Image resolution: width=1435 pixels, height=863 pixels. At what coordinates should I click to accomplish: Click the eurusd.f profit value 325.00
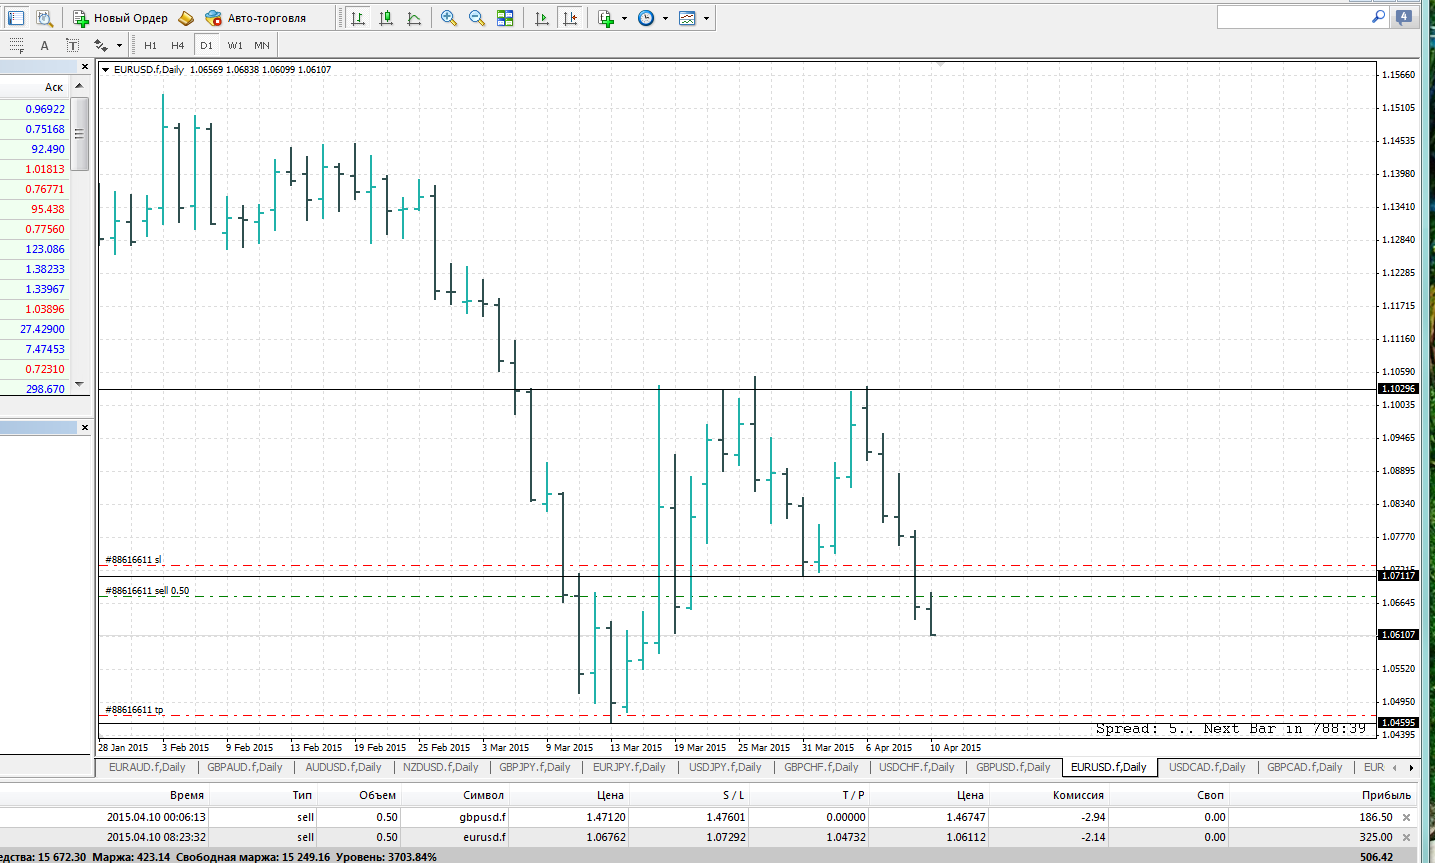(x=1376, y=837)
